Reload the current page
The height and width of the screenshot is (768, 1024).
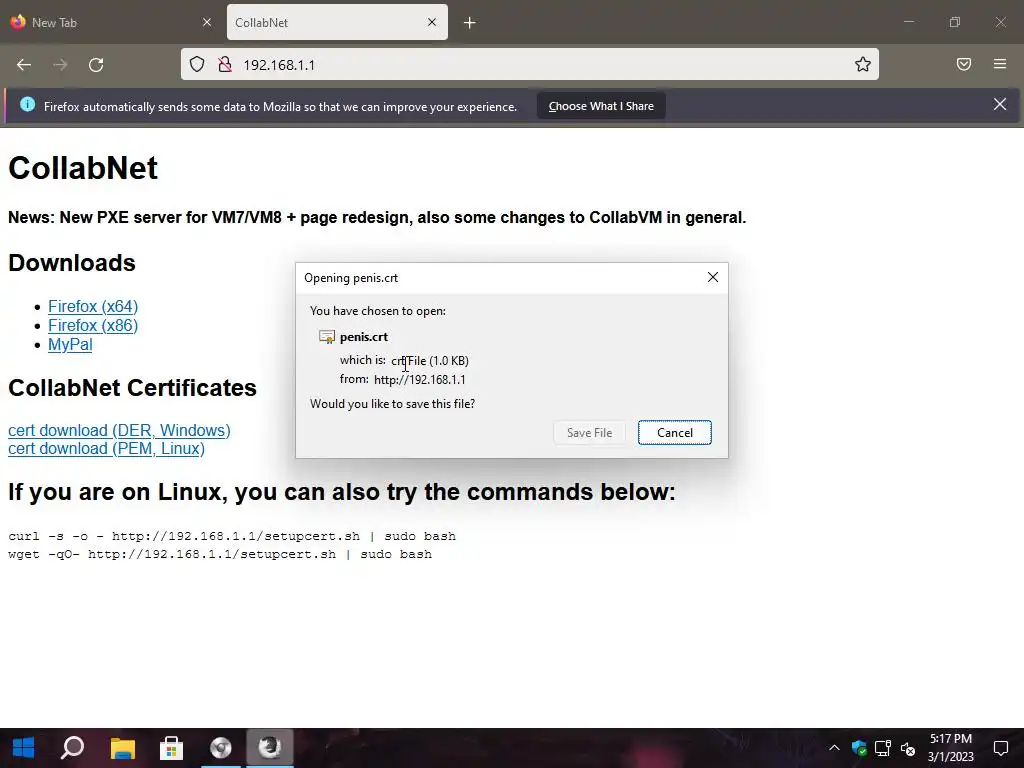point(96,65)
